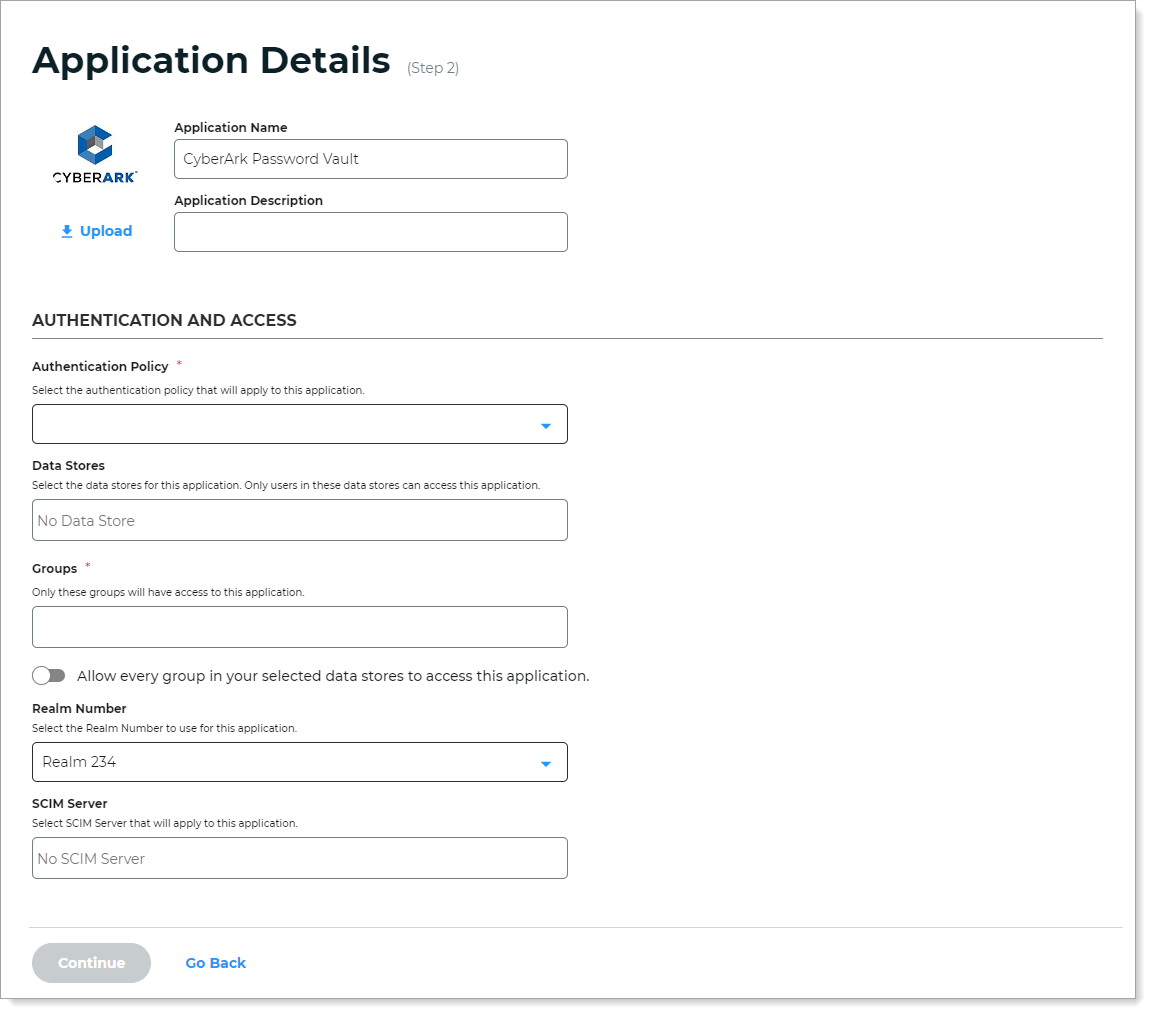Click the No Data Store field
Screen dimensions: 1151x1014
click(x=300, y=520)
